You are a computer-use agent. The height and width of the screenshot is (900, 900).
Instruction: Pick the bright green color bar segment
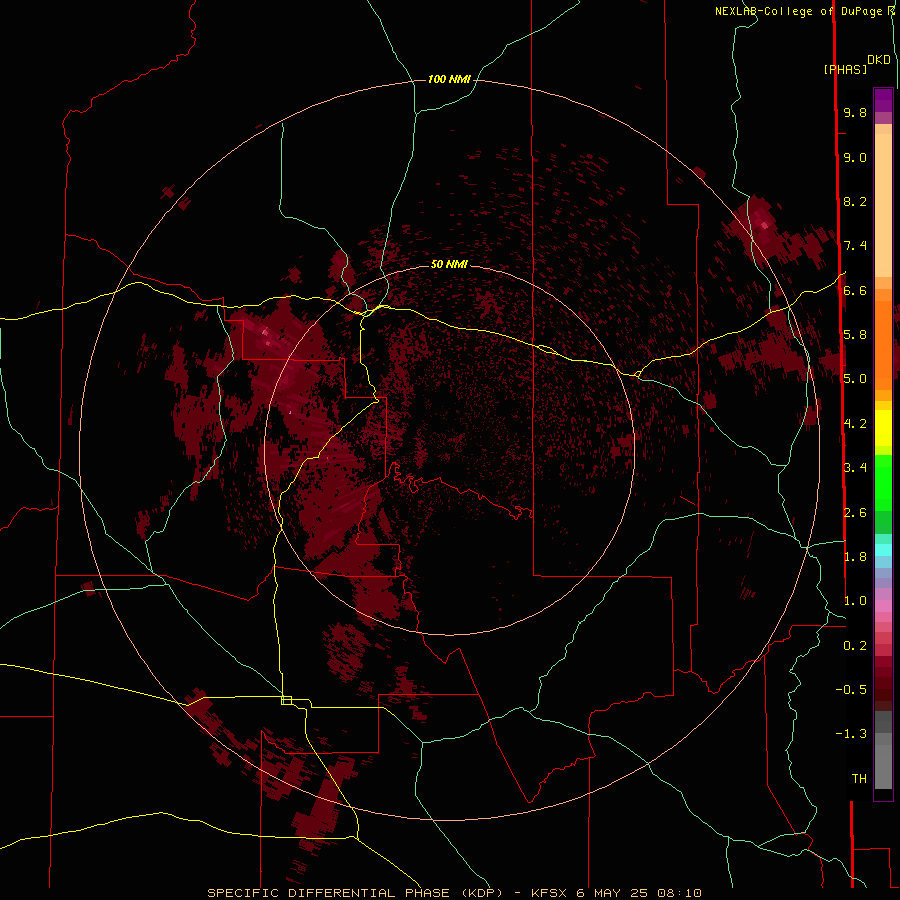click(x=883, y=482)
